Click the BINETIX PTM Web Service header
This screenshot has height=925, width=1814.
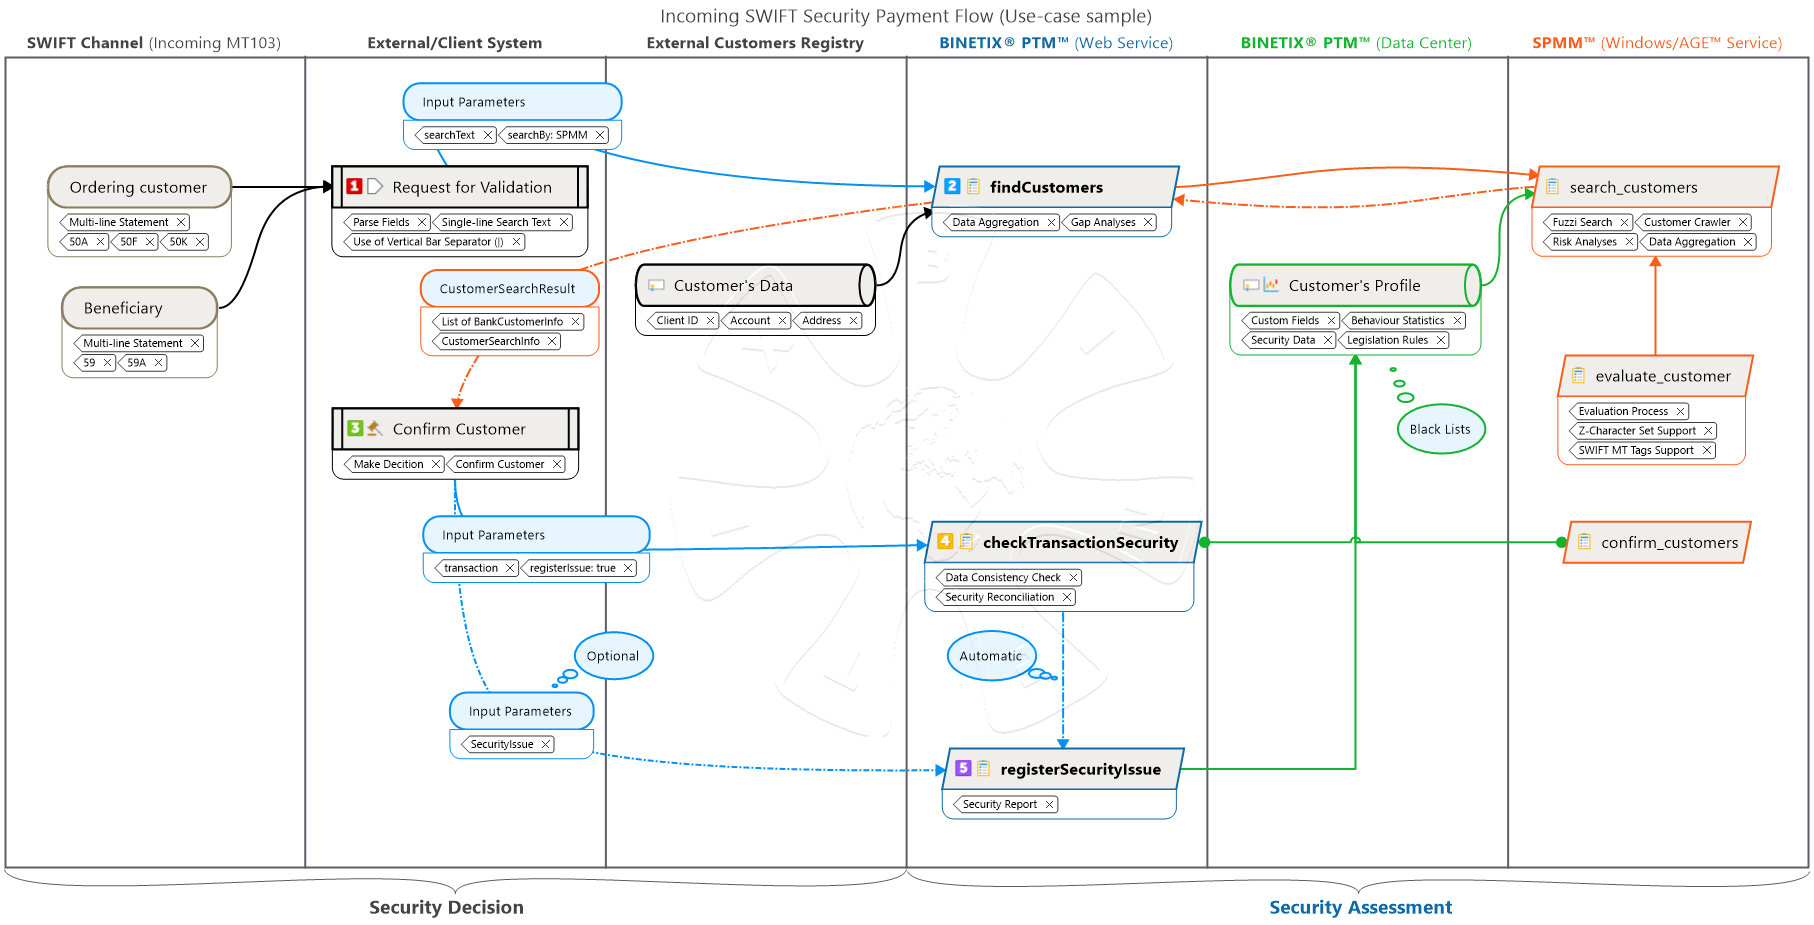(x=1056, y=43)
